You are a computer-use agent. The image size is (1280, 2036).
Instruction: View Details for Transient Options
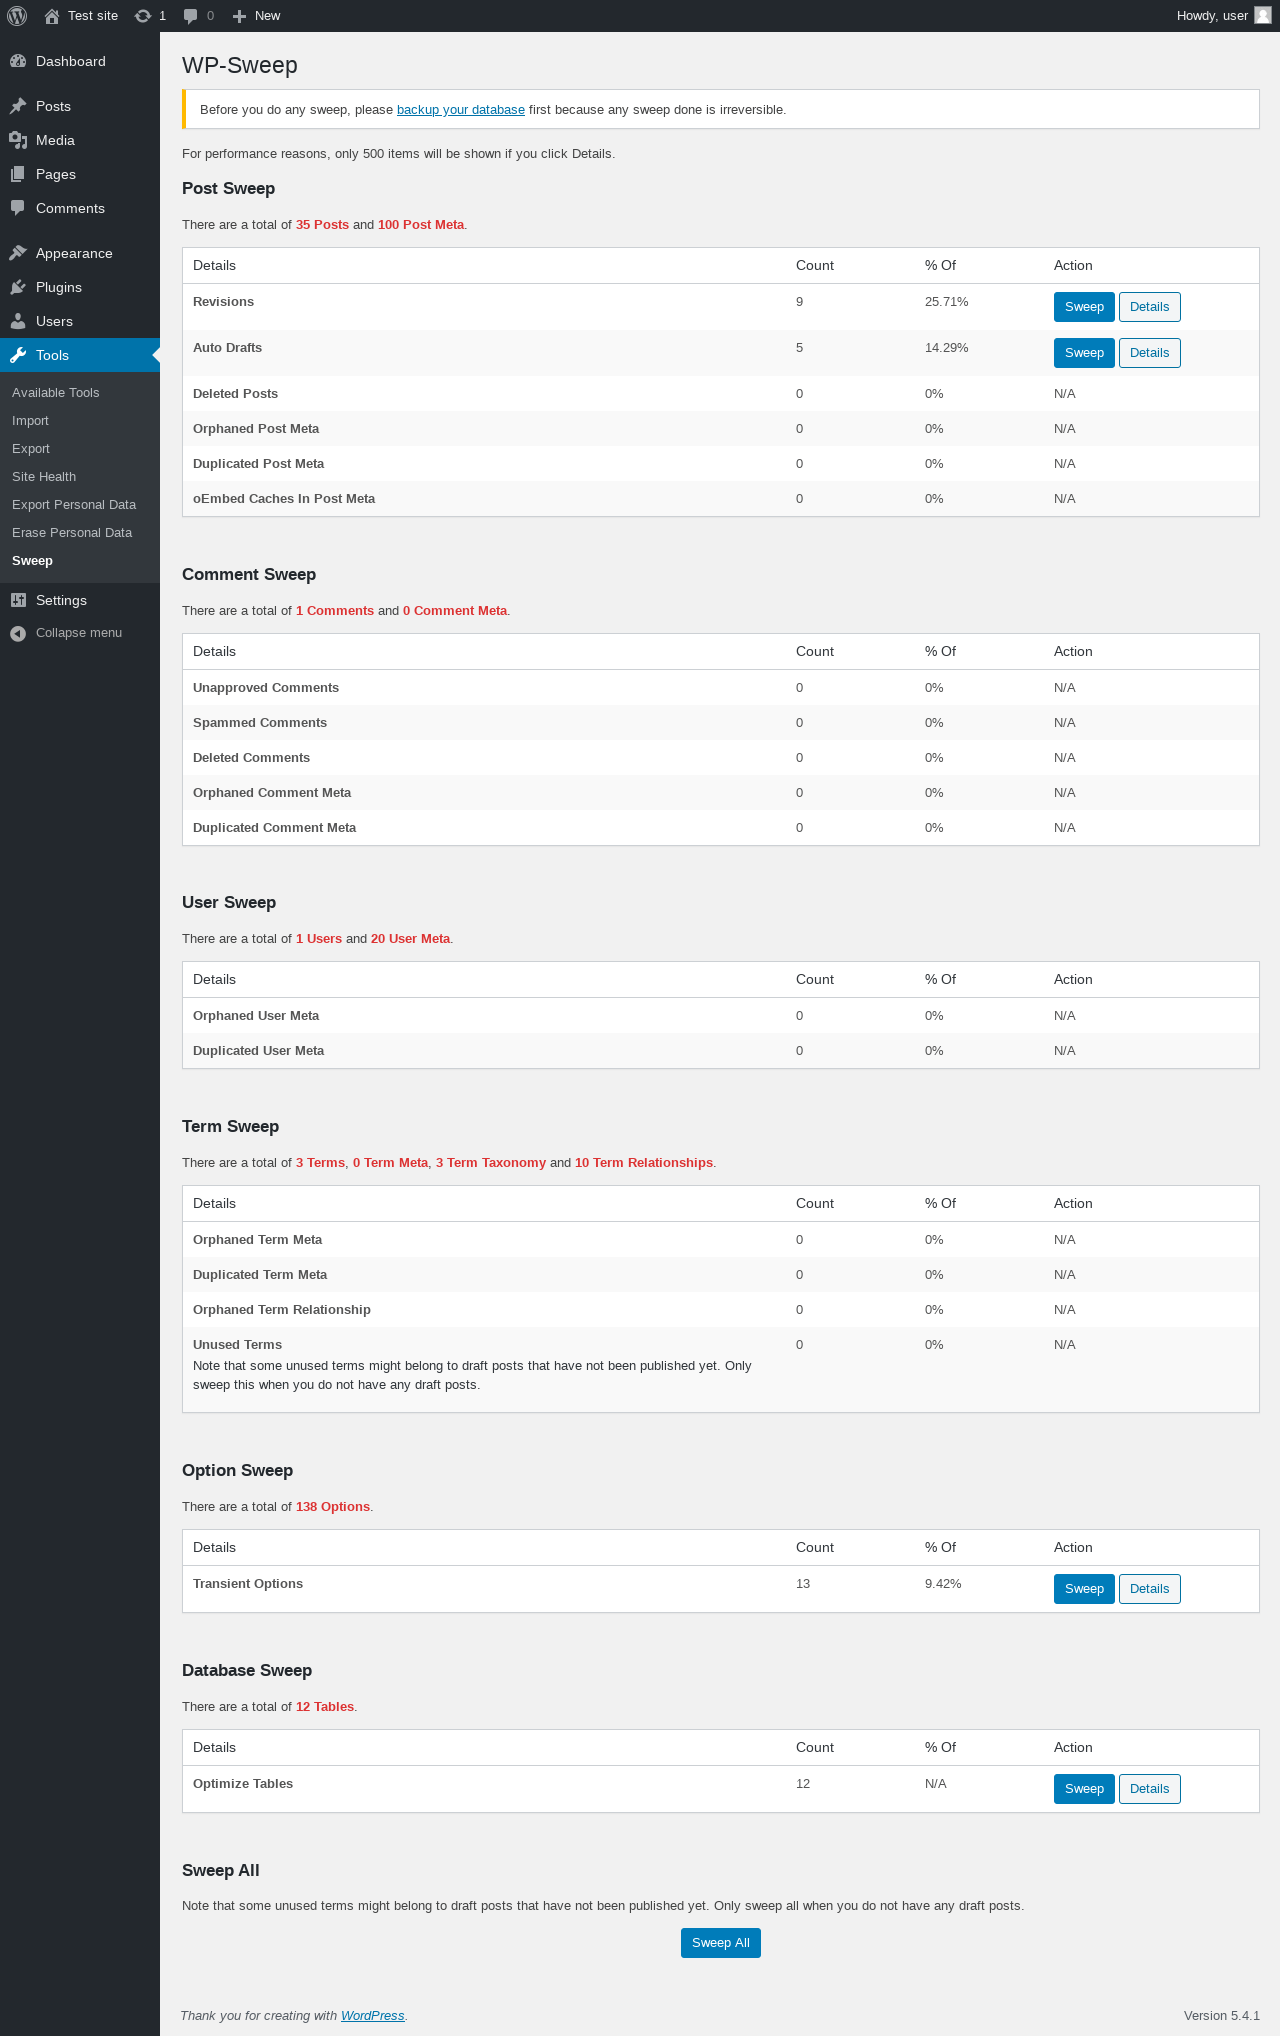[1150, 1589]
